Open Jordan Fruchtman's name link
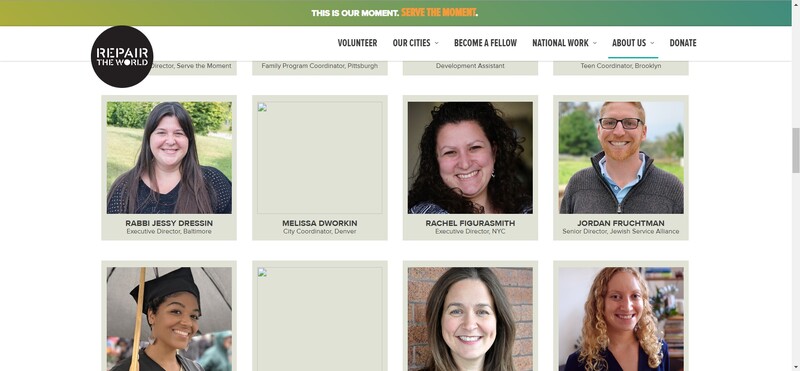 click(620, 223)
